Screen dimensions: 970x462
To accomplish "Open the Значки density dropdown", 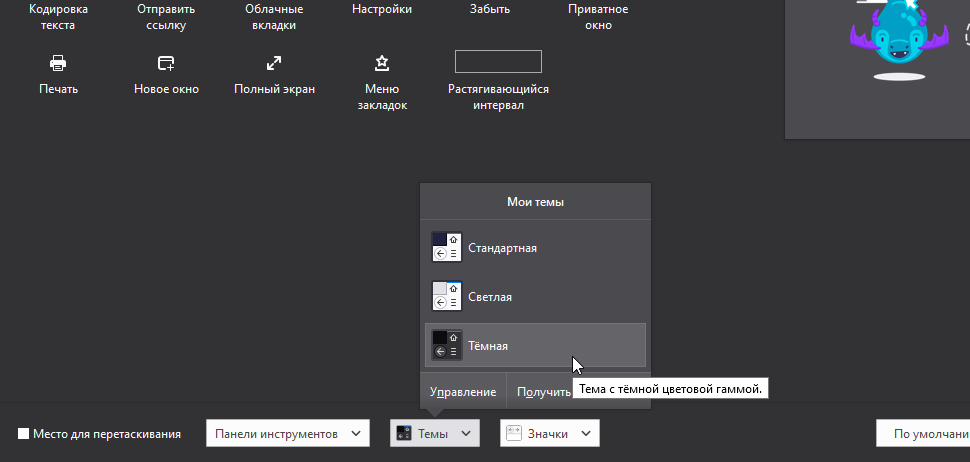I will tap(549, 434).
